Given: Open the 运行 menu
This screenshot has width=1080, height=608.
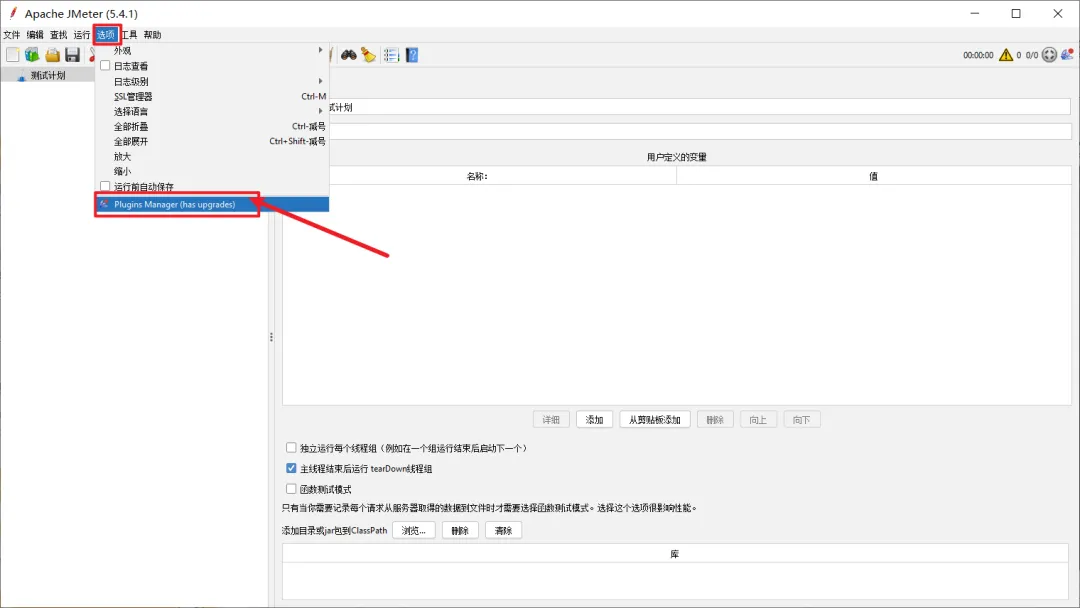Looking at the screenshot, I should (82, 34).
